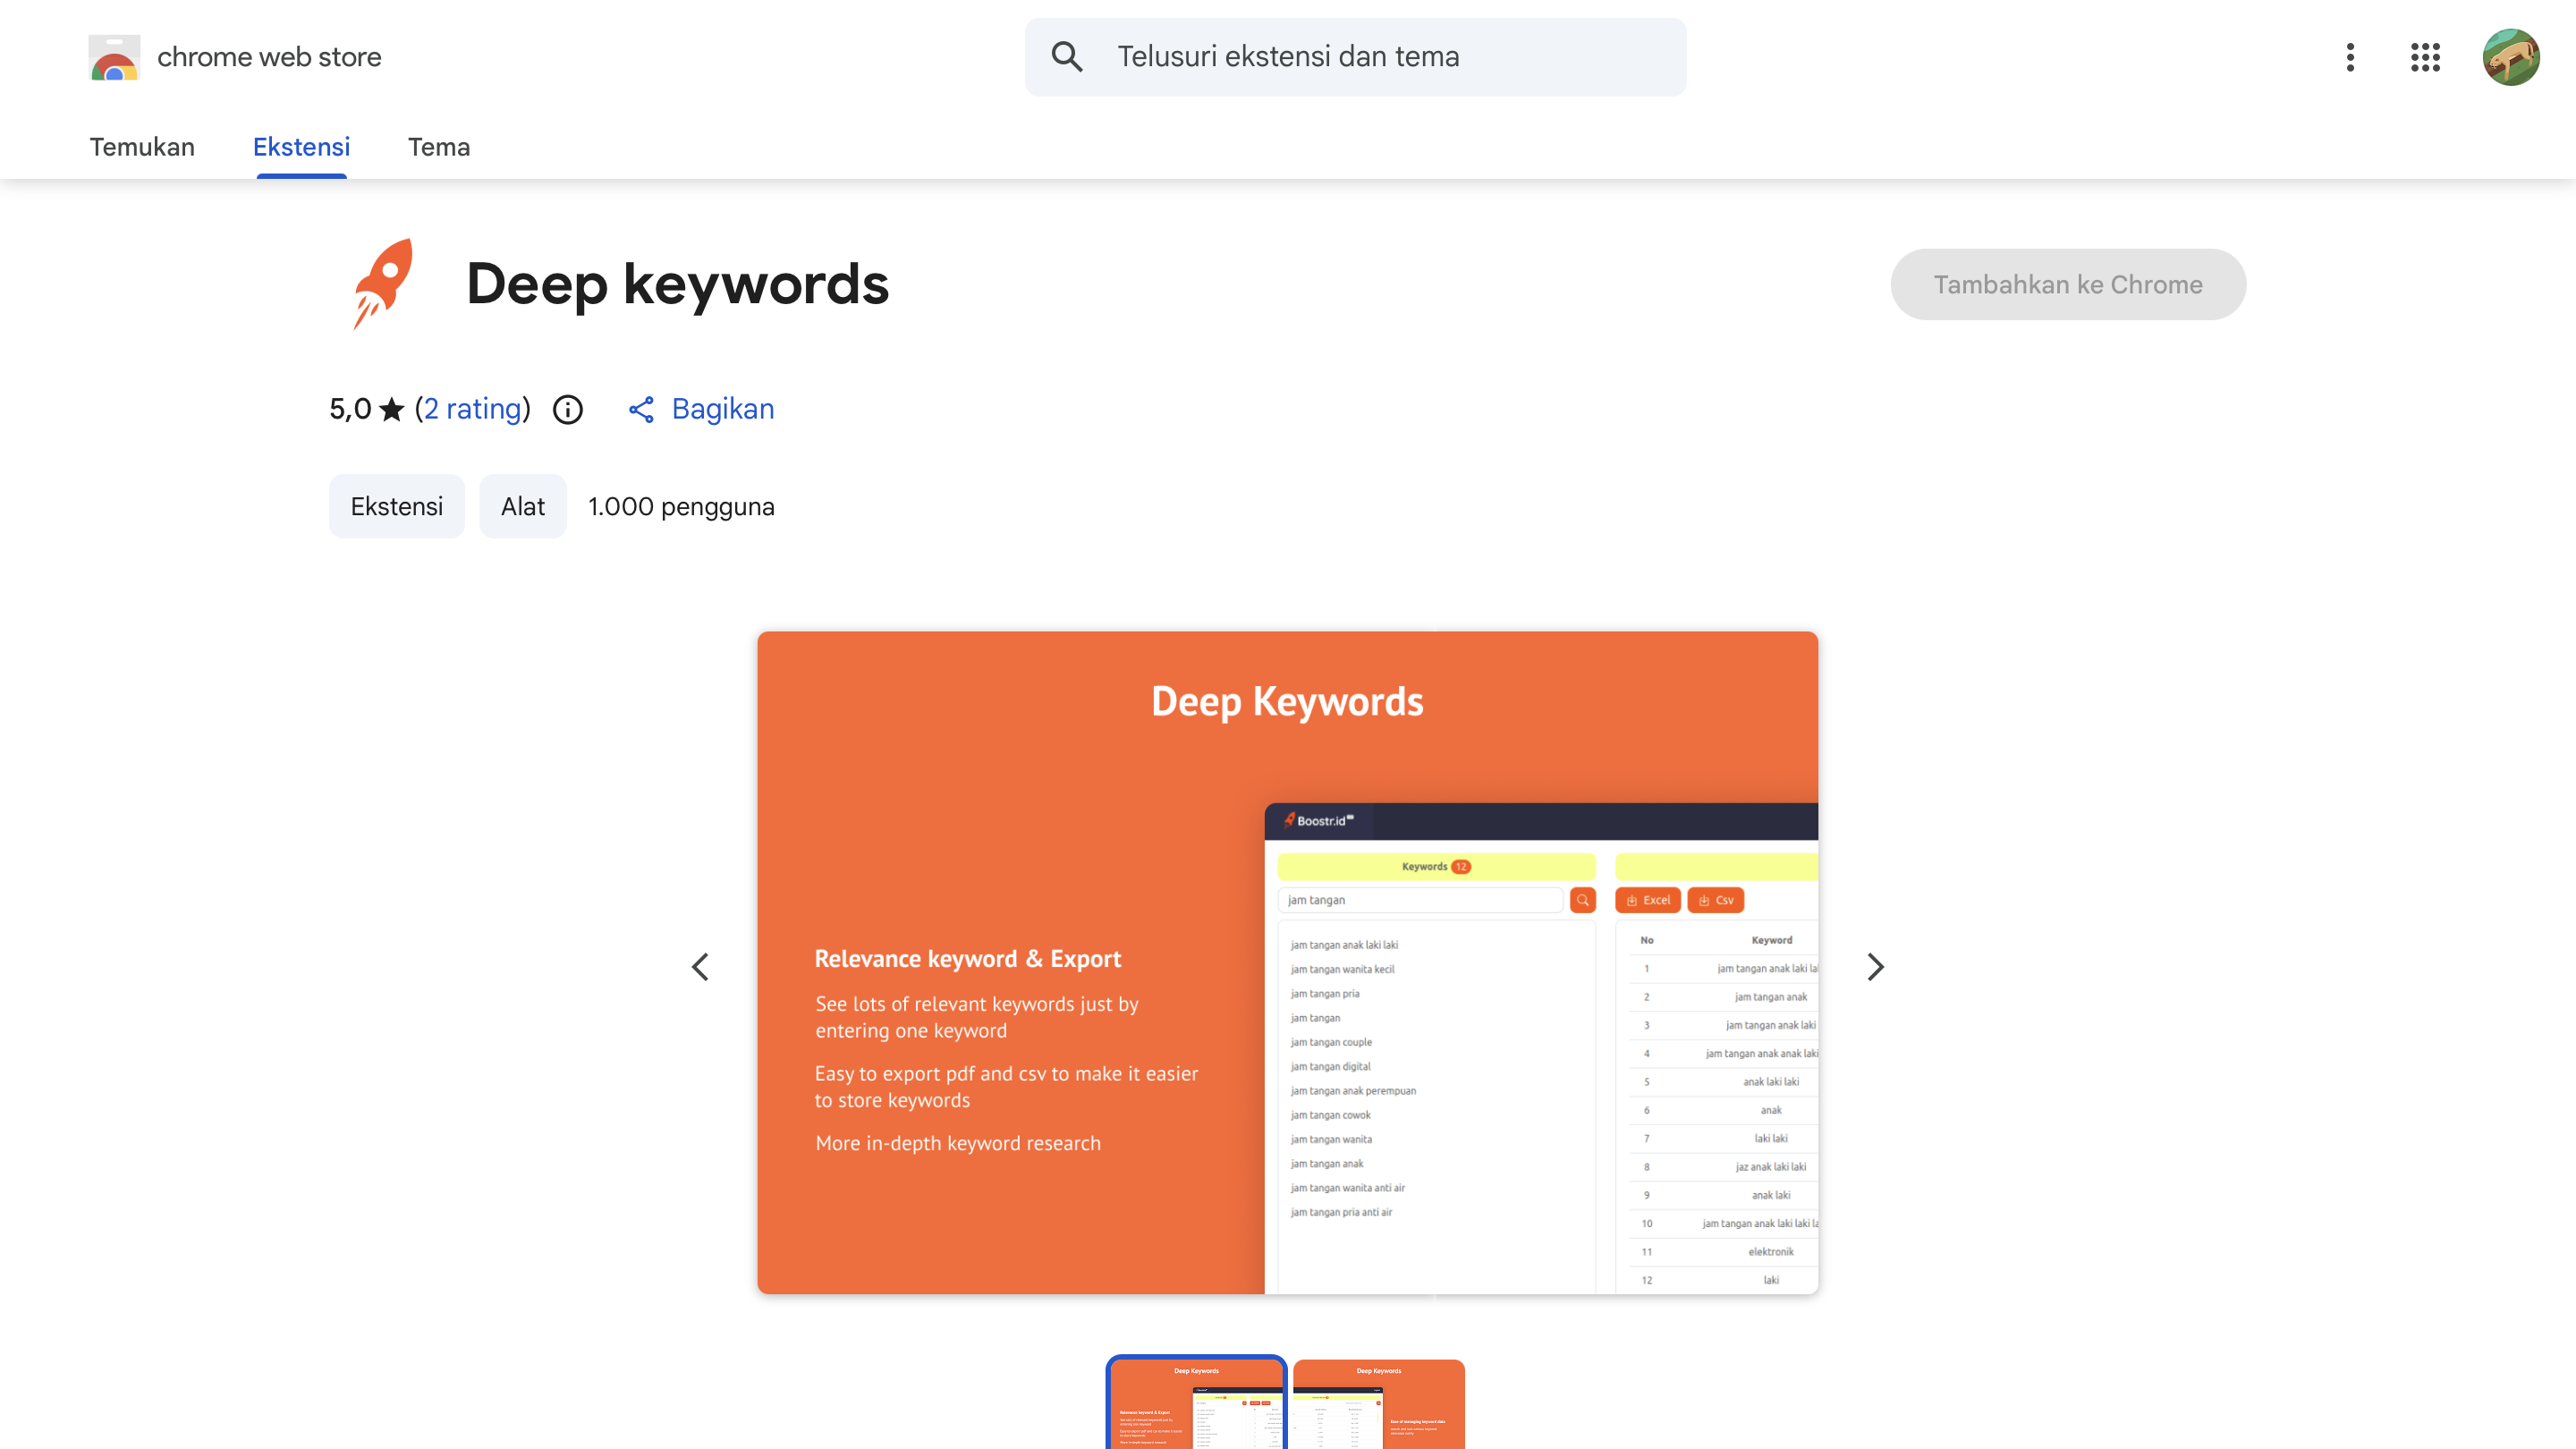
Task: Switch to the Temukan tab
Action: click(141, 147)
